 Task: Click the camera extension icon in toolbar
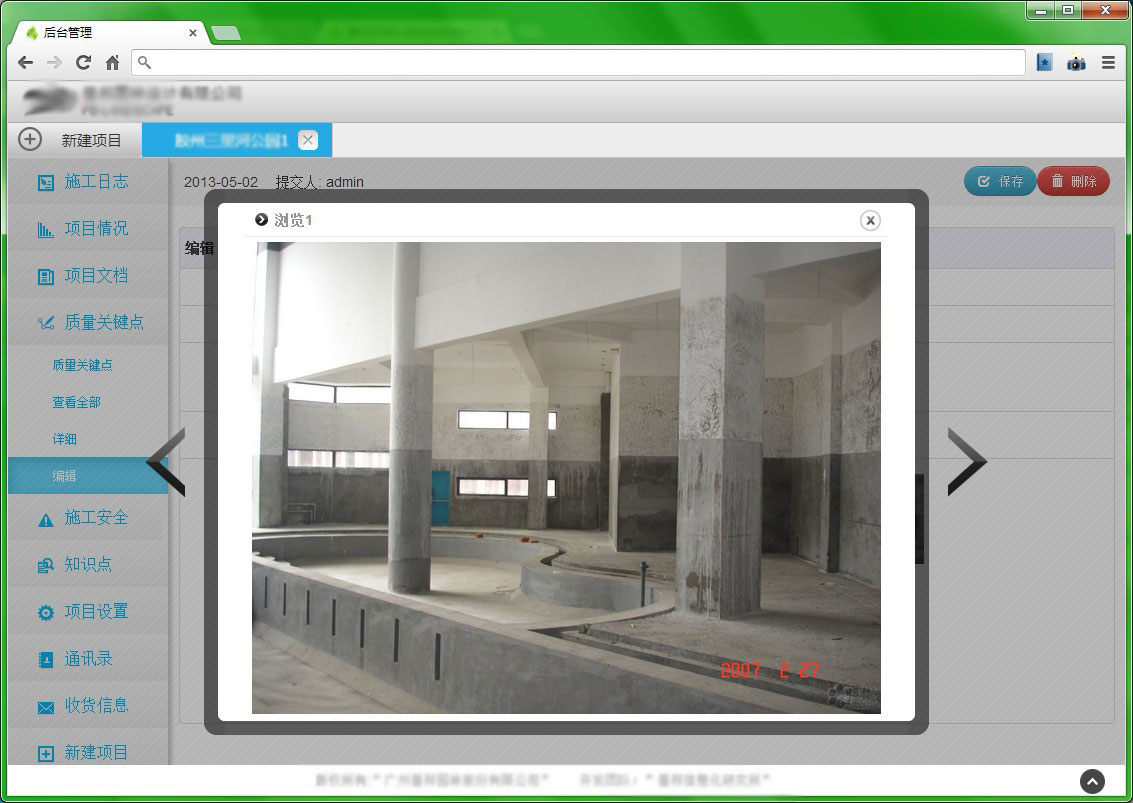(x=1076, y=63)
